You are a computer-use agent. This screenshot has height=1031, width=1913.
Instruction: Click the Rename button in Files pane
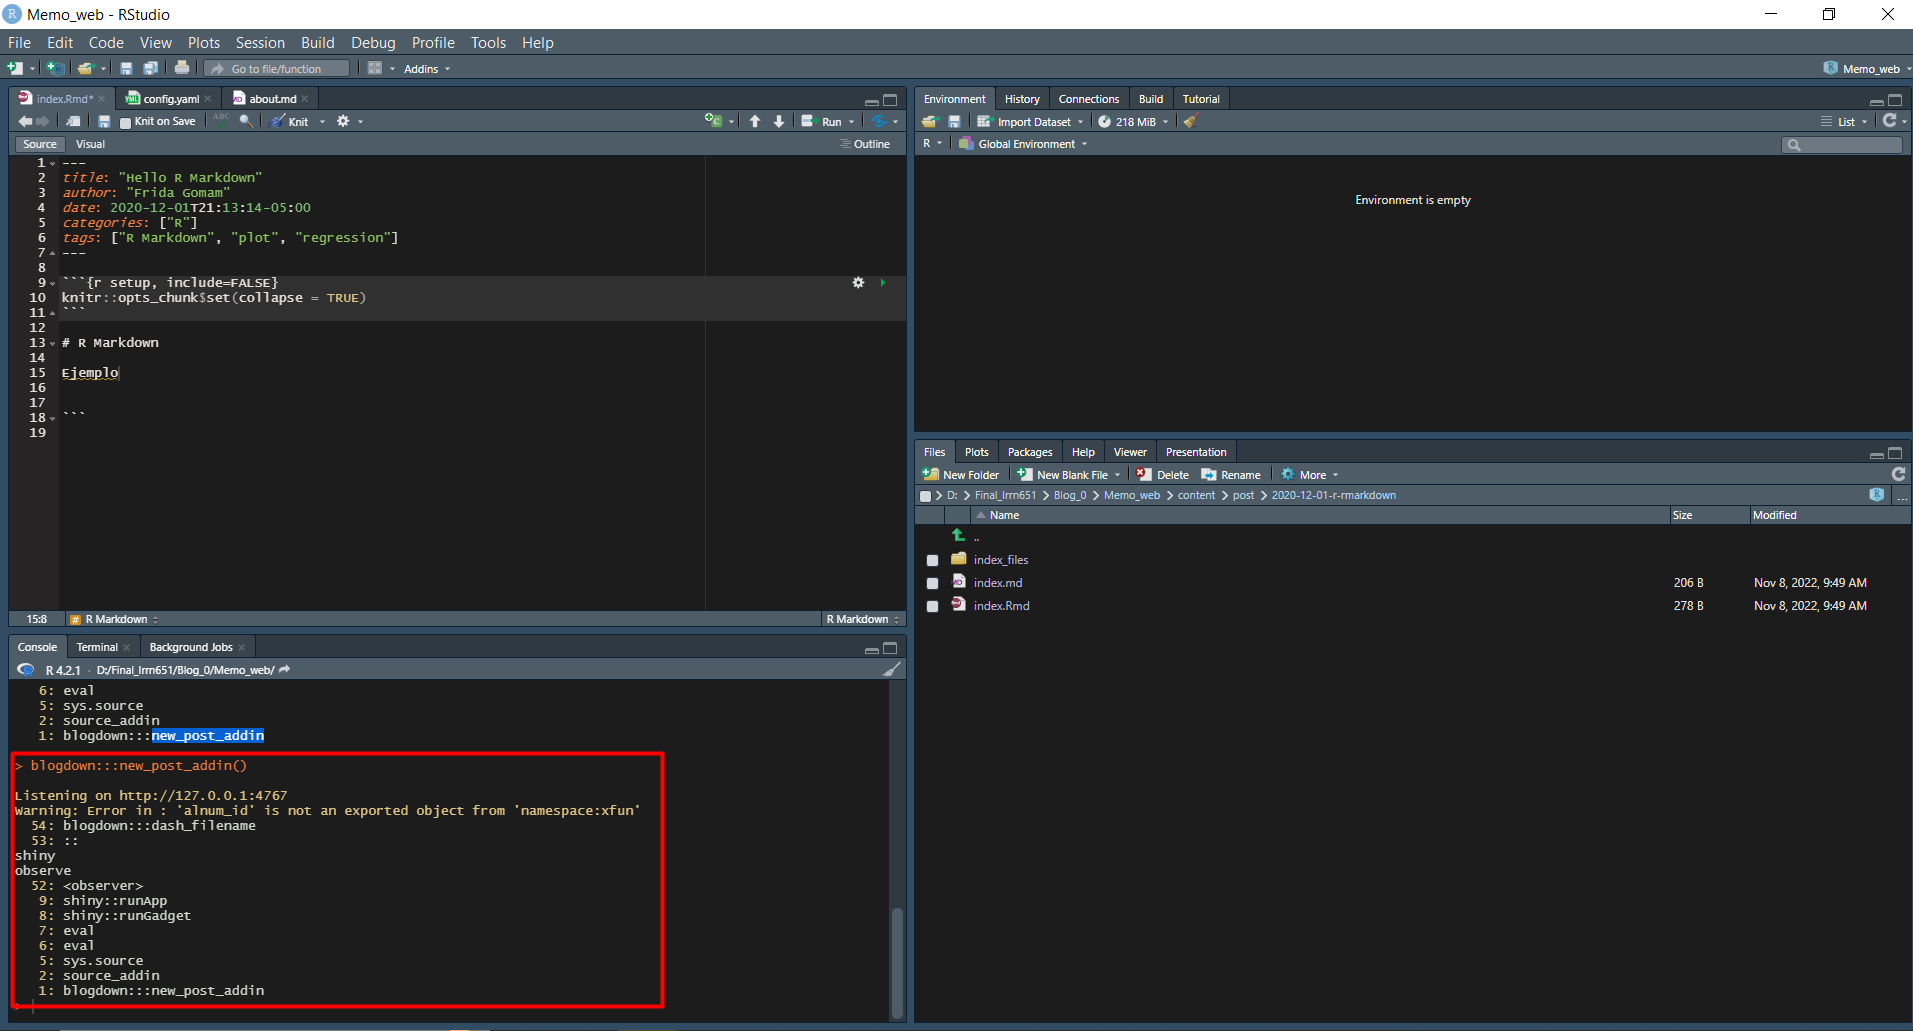(1231, 475)
